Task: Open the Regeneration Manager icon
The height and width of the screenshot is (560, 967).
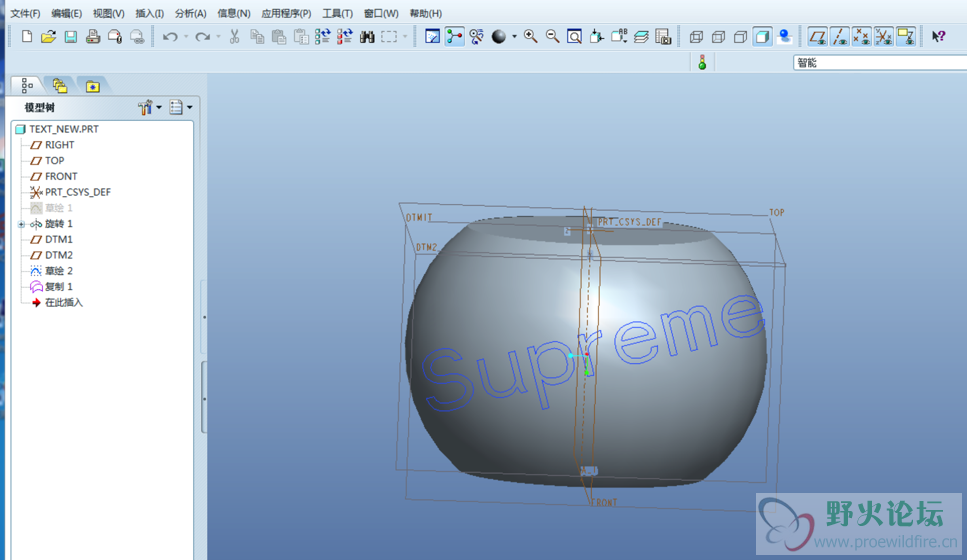Action: pos(345,37)
